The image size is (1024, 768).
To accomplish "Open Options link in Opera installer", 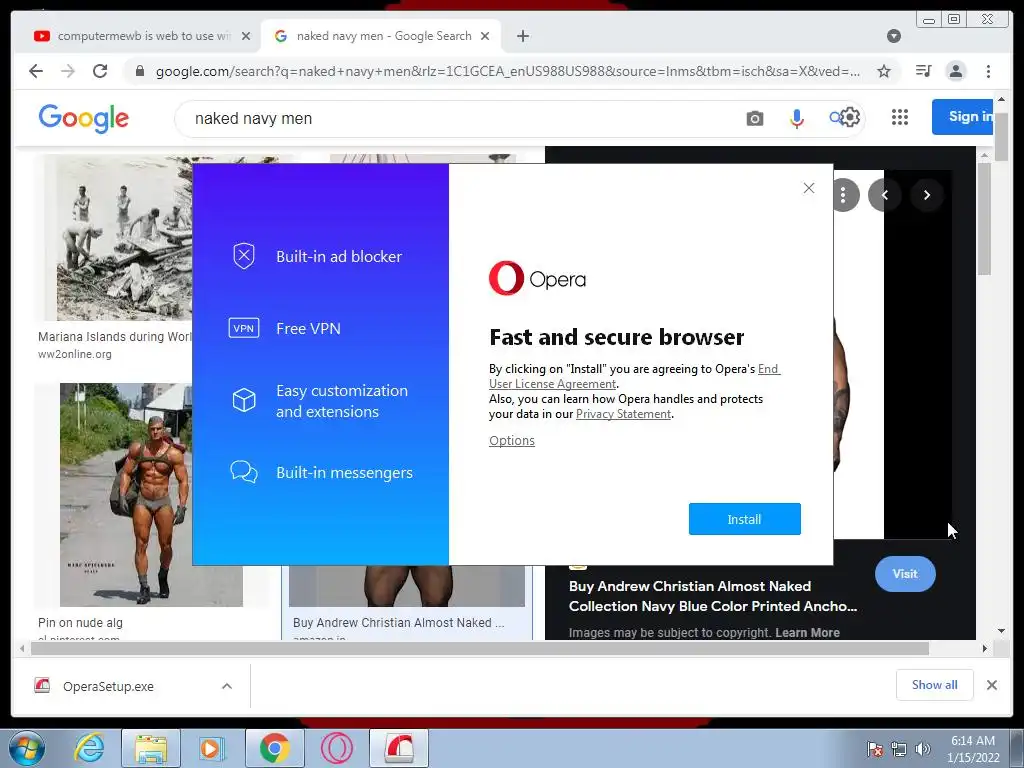I will (x=512, y=440).
